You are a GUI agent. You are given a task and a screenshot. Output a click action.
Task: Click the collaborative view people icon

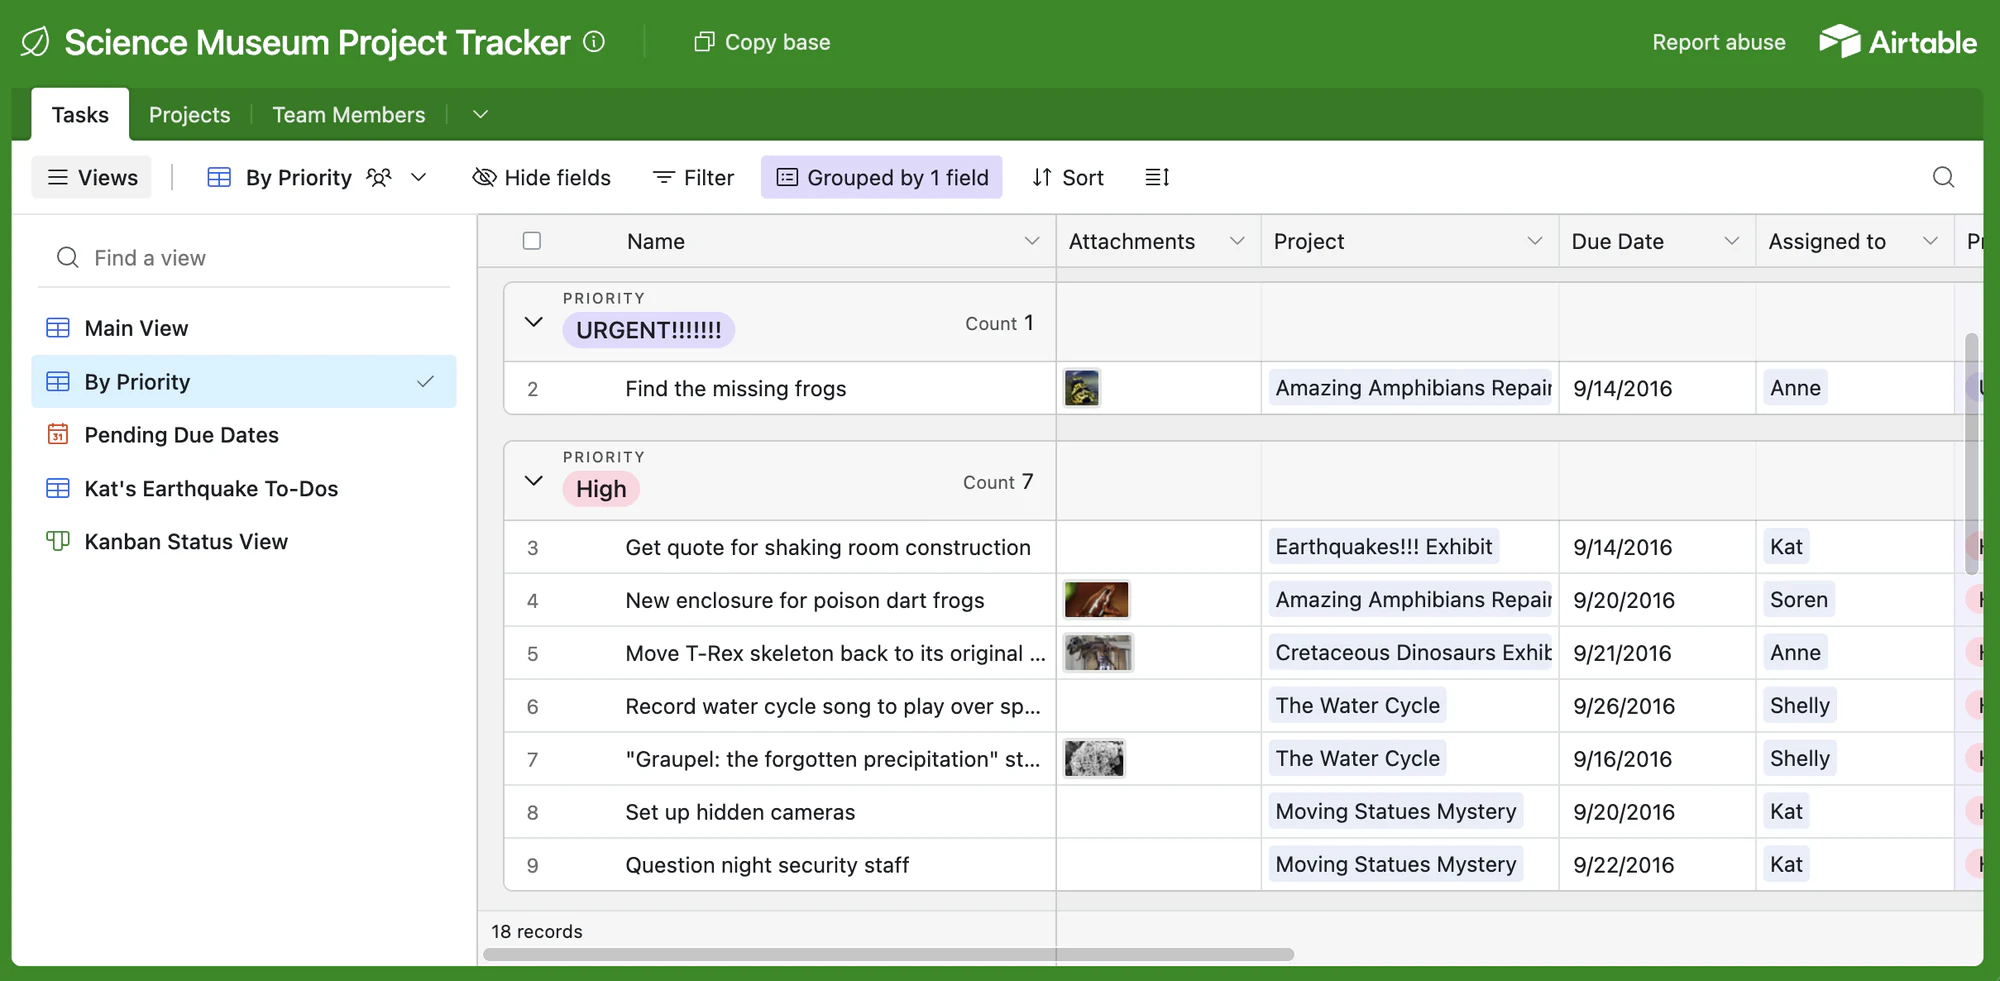coord(379,177)
